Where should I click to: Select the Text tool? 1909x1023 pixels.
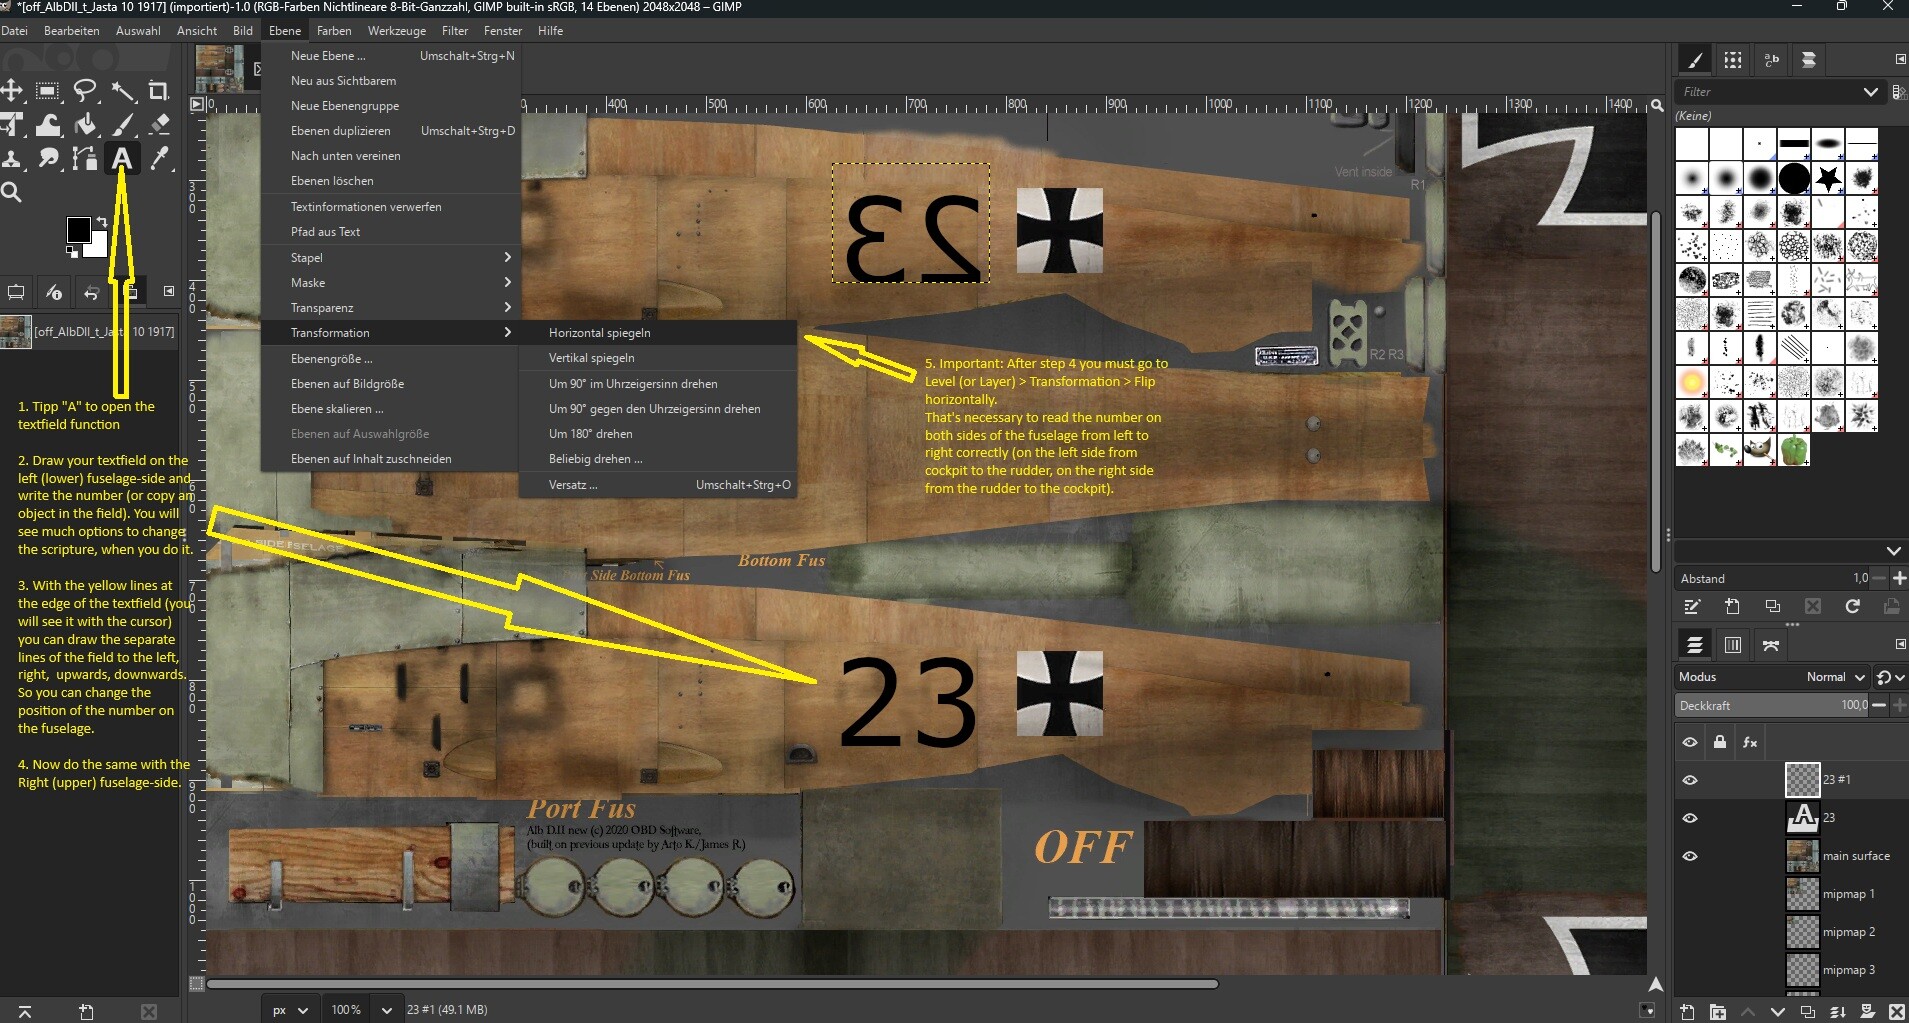pyautogui.click(x=121, y=158)
